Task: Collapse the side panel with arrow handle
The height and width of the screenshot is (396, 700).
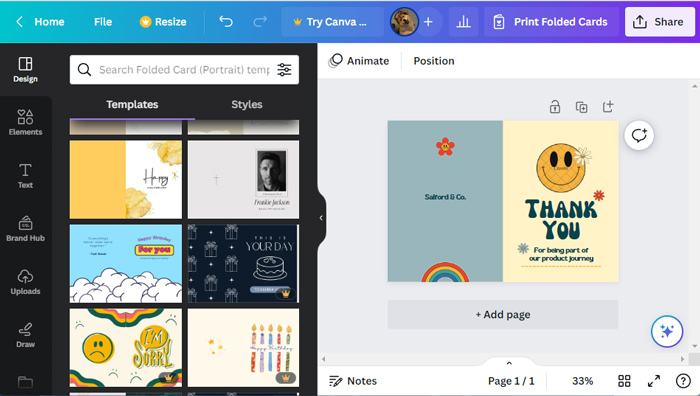Action: click(x=321, y=218)
